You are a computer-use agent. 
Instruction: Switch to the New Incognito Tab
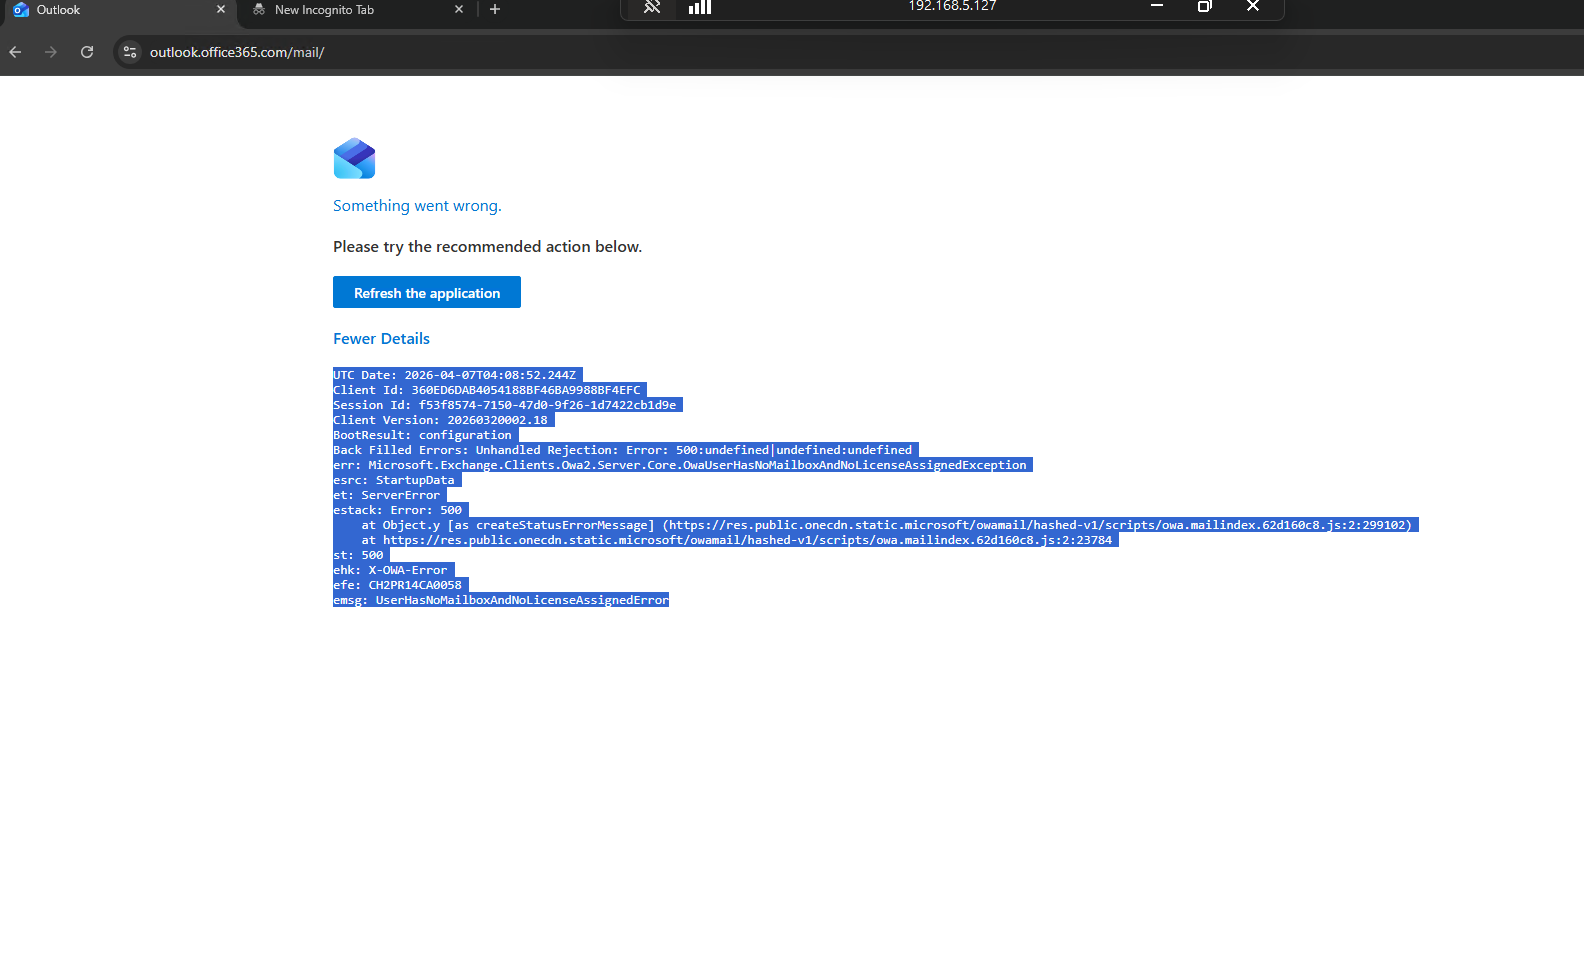tap(358, 10)
